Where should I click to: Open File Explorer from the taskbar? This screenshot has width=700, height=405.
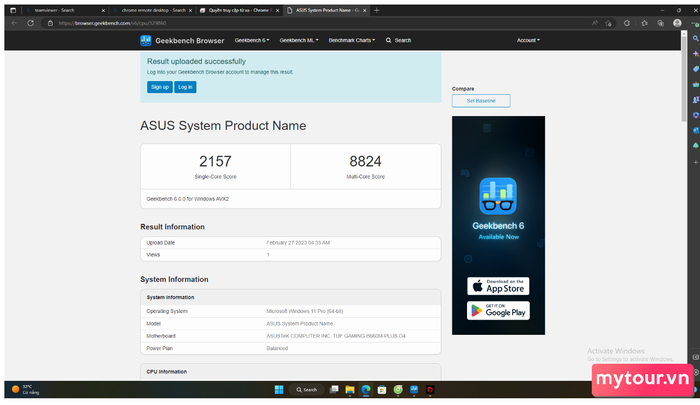pos(350,389)
